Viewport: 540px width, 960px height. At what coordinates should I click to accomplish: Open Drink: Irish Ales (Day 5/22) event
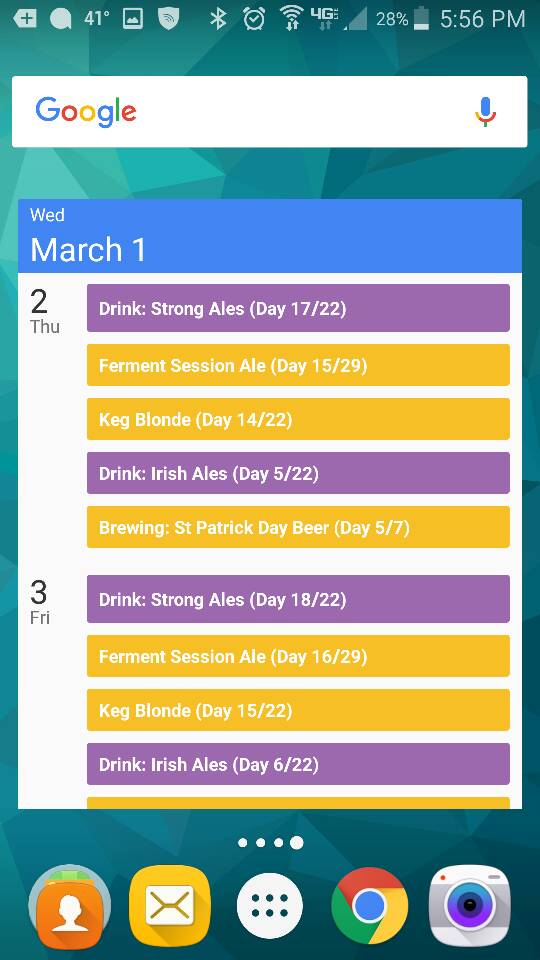tap(298, 473)
